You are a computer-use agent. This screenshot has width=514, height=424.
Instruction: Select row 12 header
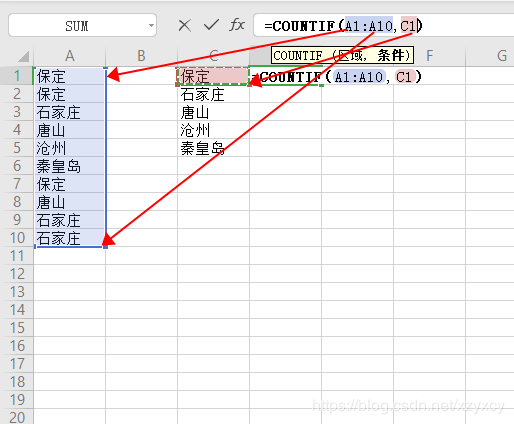point(17,274)
